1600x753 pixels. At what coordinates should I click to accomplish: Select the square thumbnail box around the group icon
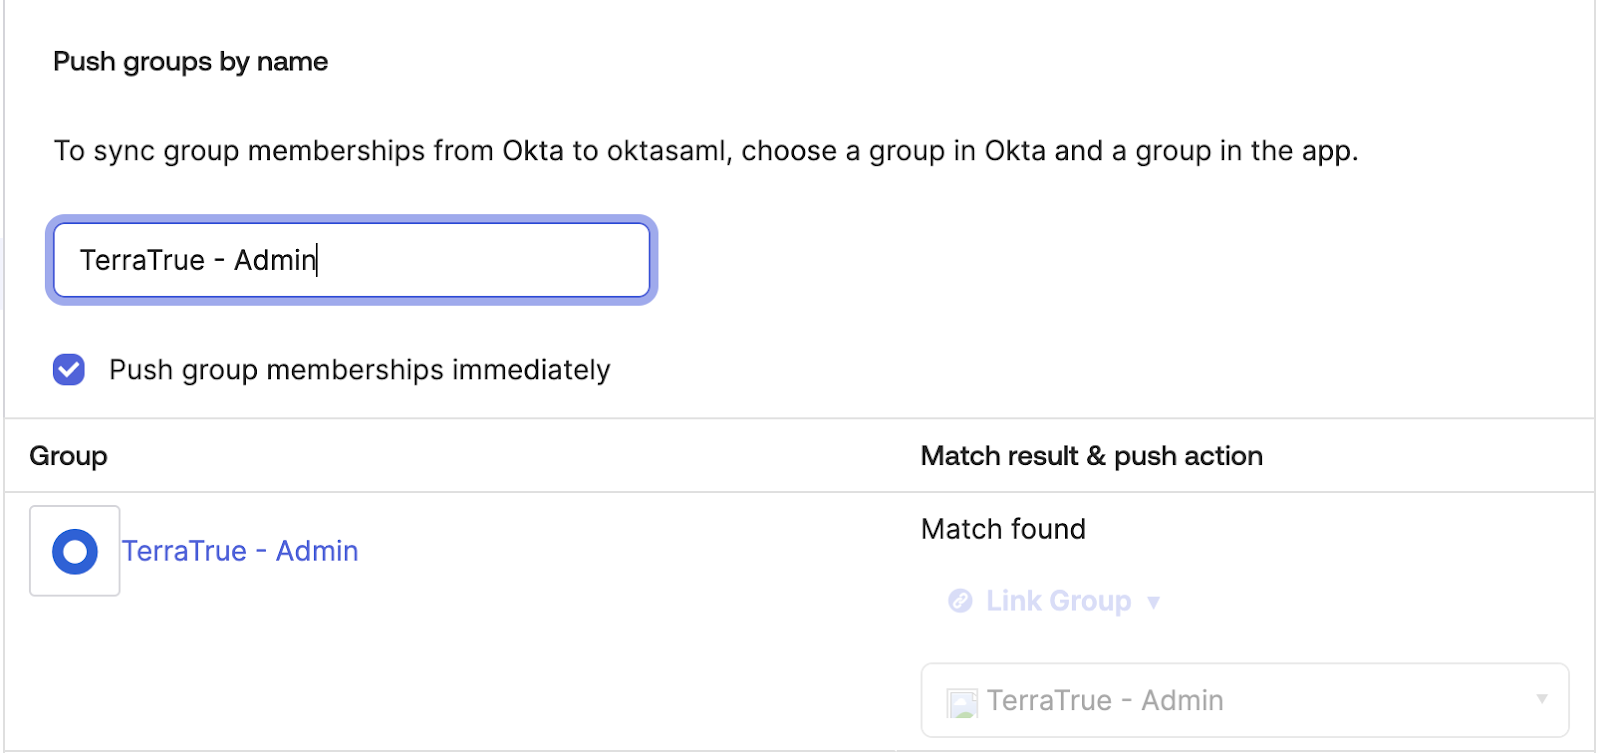[75, 551]
